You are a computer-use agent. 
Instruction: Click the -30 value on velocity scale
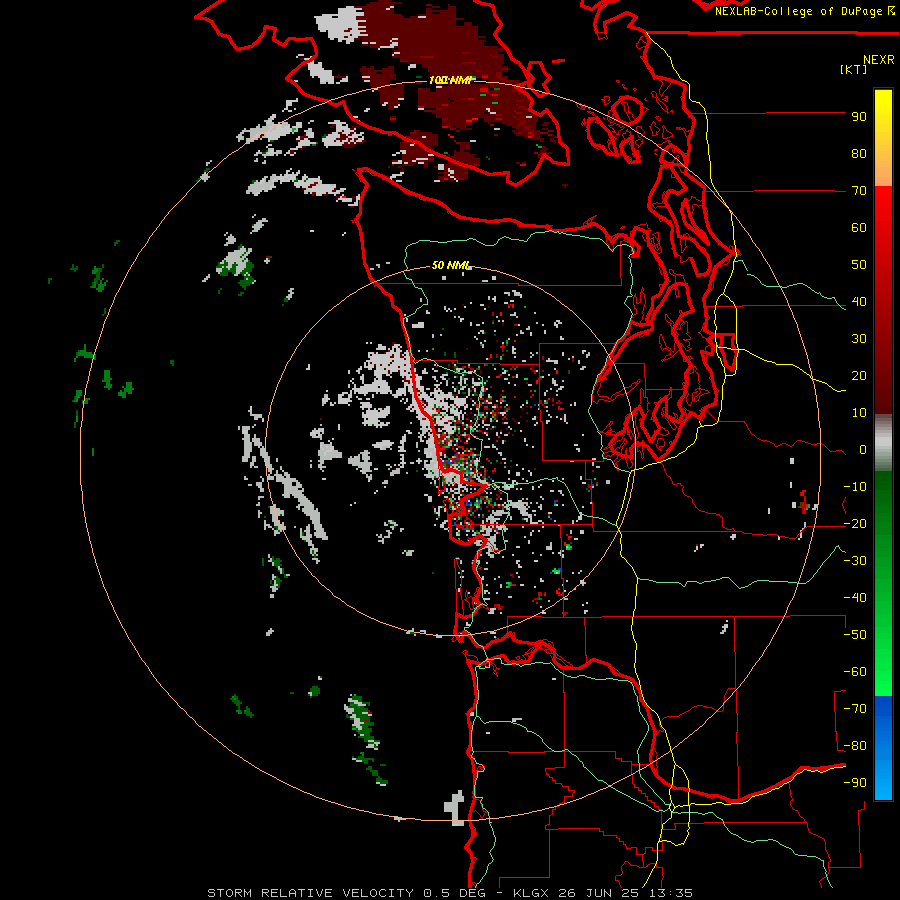point(855,561)
